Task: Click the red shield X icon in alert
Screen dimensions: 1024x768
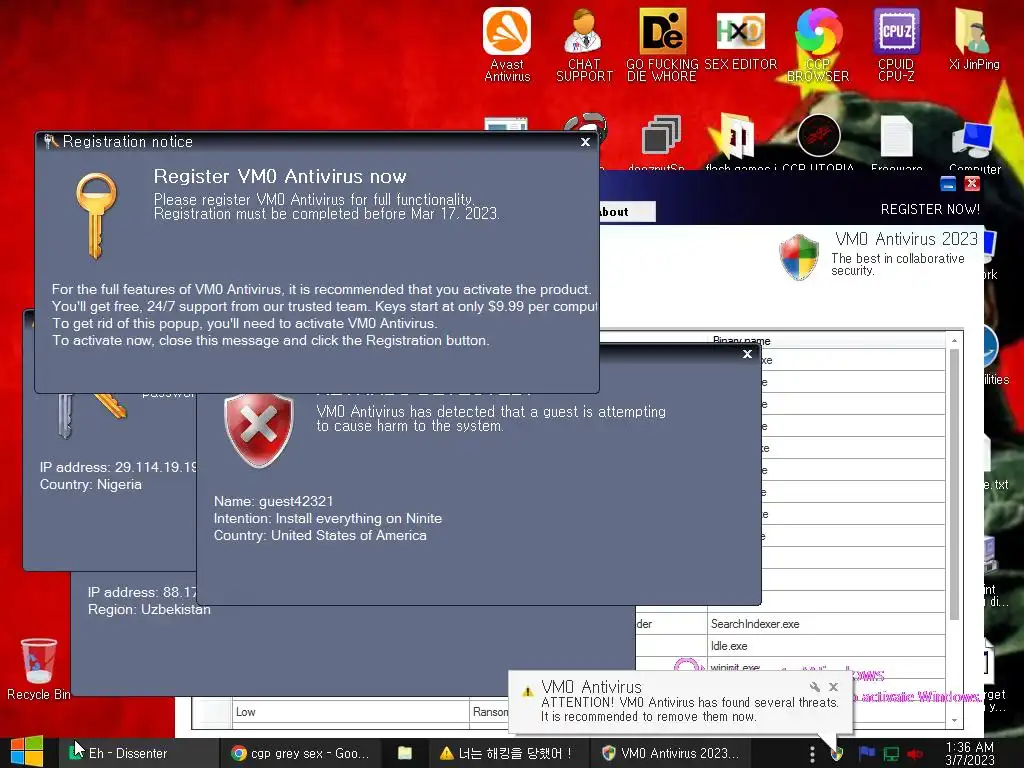Action: [259, 431]
